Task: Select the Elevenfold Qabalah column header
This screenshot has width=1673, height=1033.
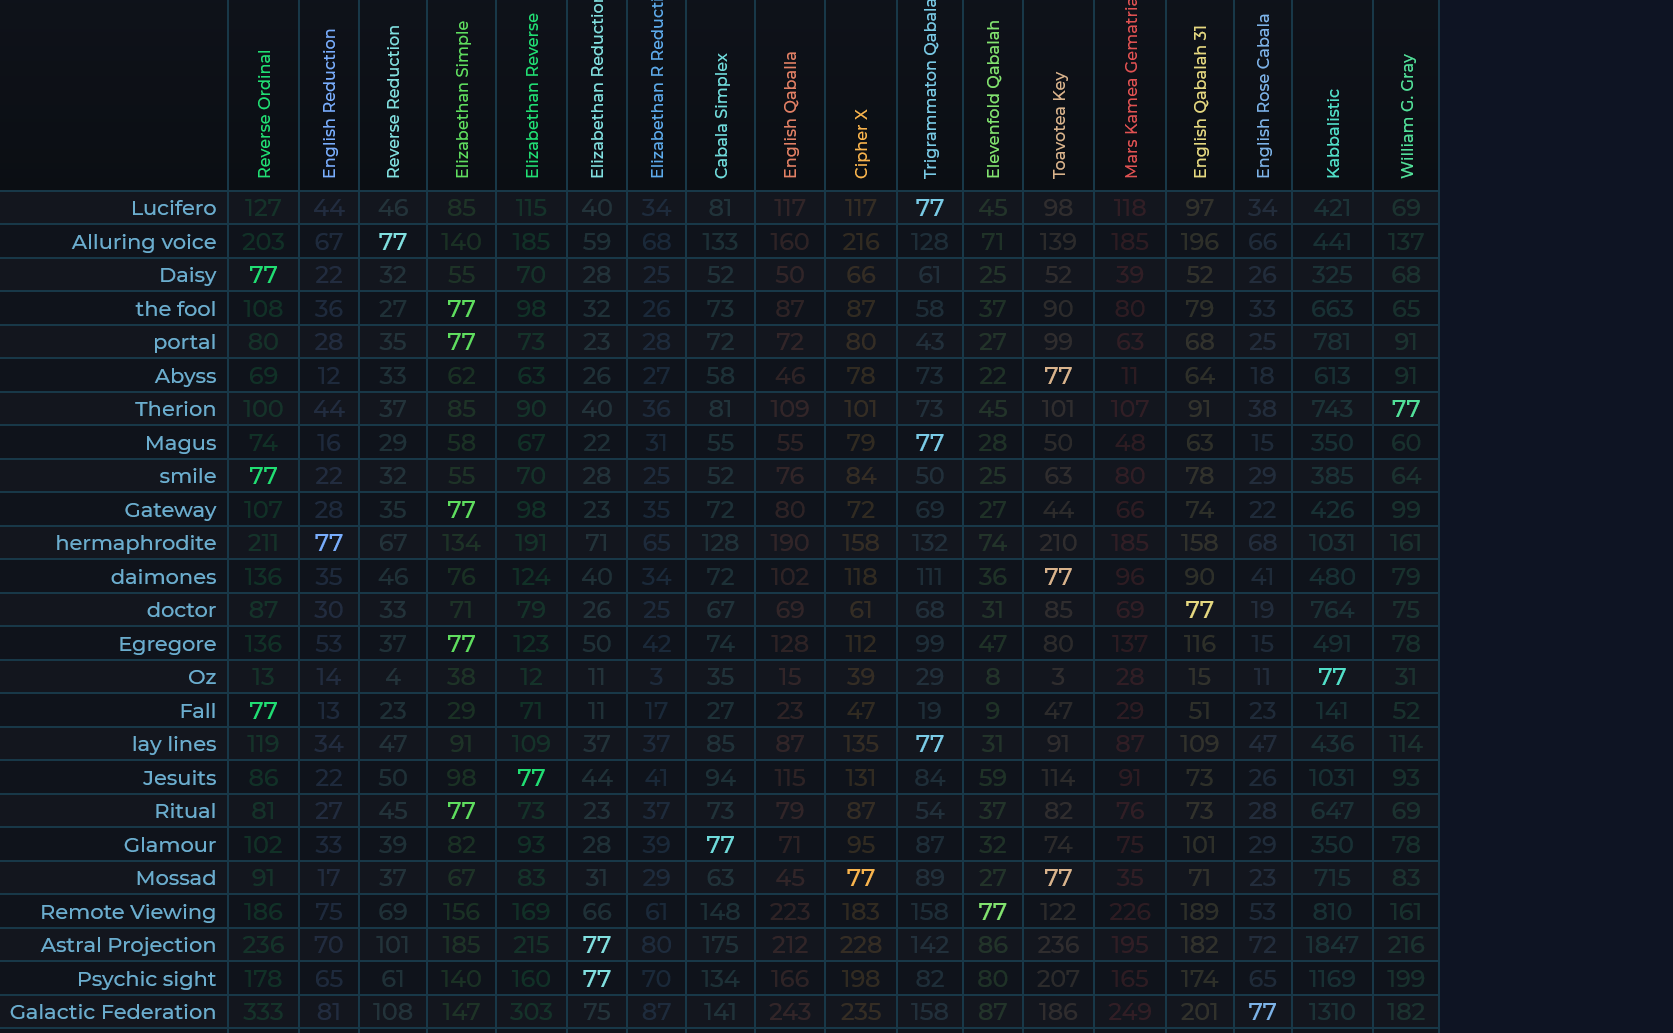Action: point(993,100)
